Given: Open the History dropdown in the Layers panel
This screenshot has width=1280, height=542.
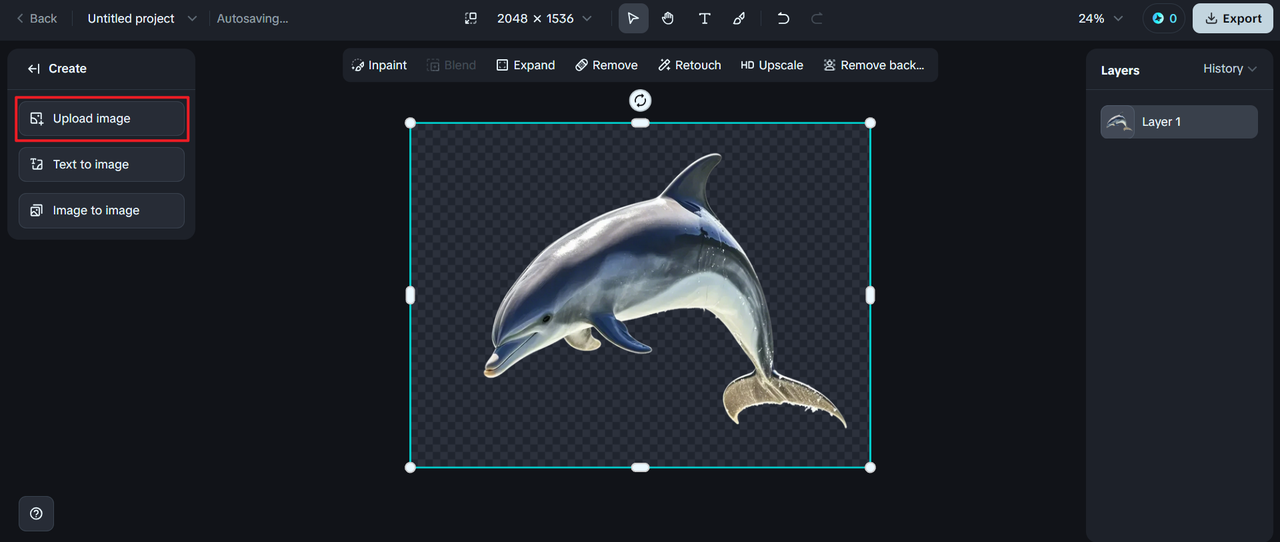Looking at the screenshot, I should 1229,69.
